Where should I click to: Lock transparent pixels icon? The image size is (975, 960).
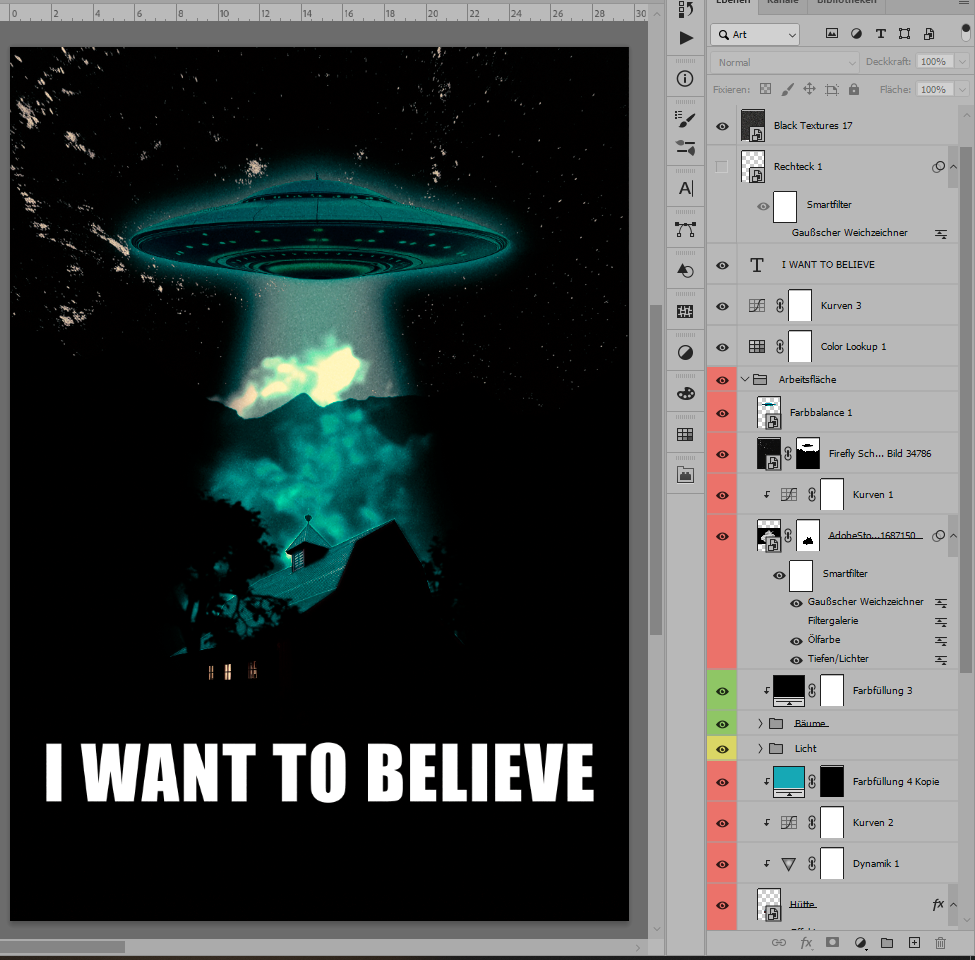765,89
